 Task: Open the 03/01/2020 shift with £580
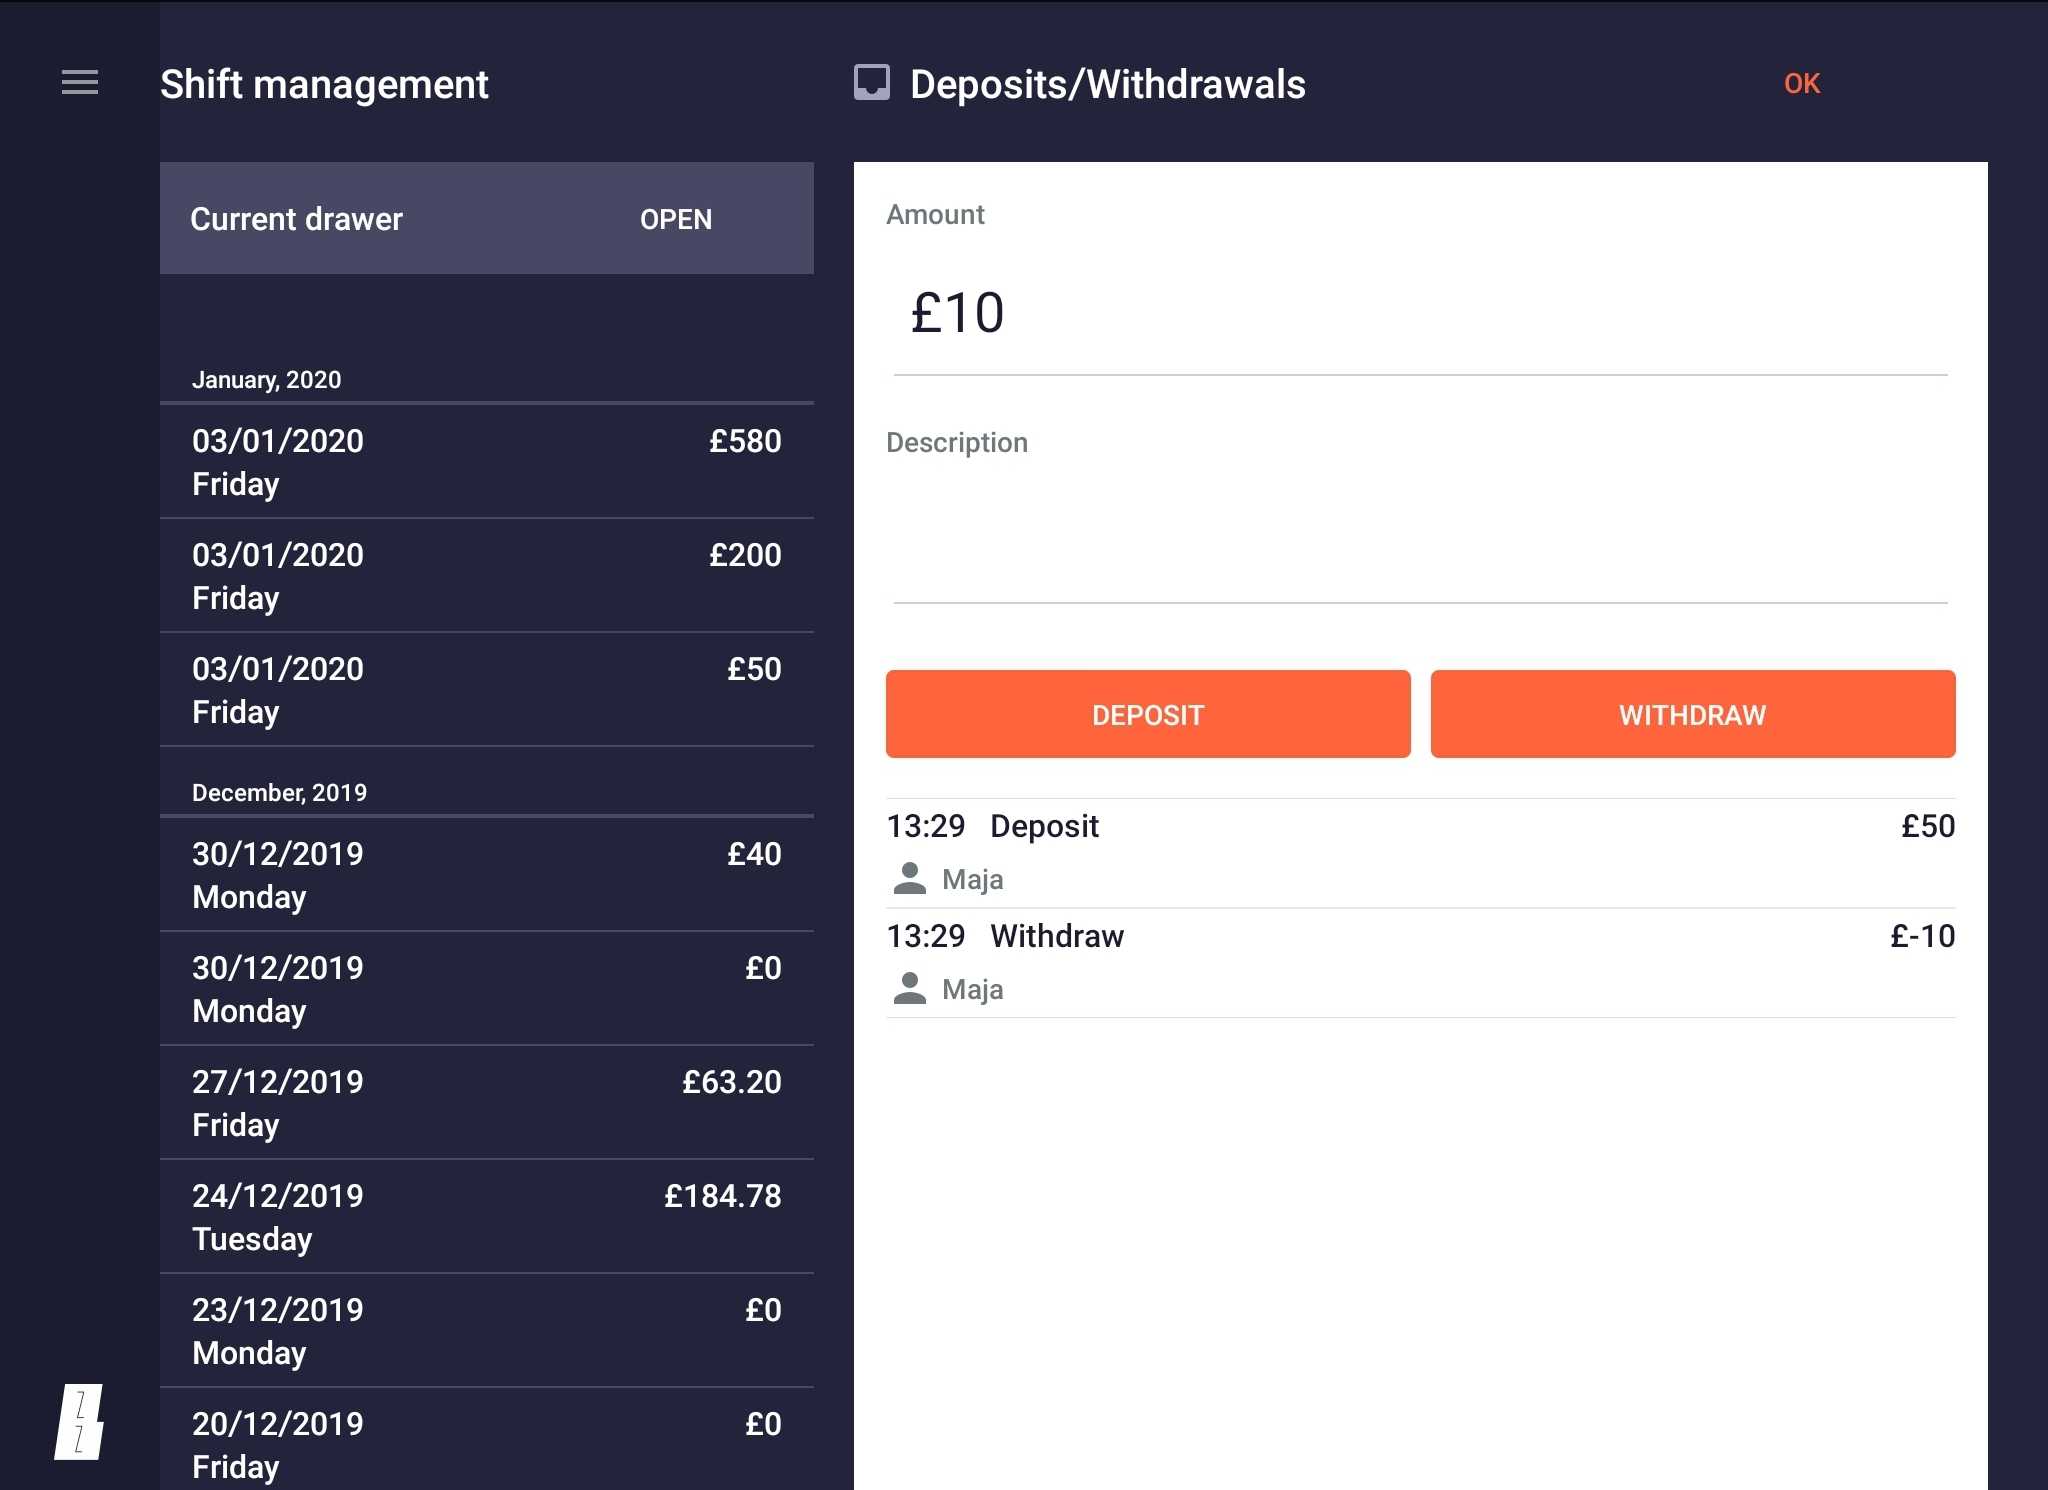(x=487, y=462)
